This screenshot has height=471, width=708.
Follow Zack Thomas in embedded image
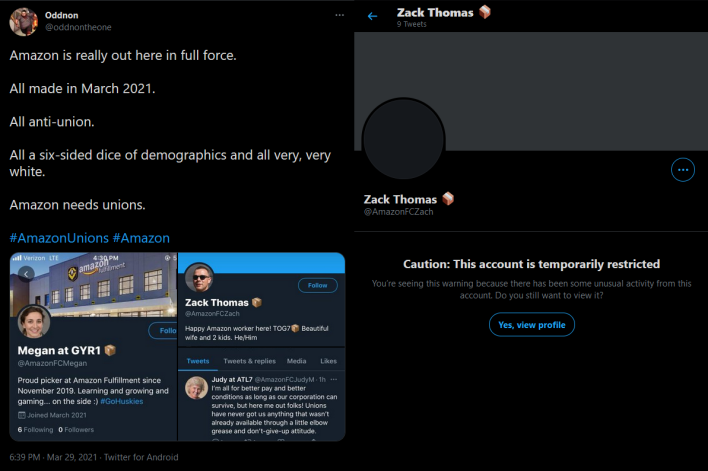tap(317, 285)
